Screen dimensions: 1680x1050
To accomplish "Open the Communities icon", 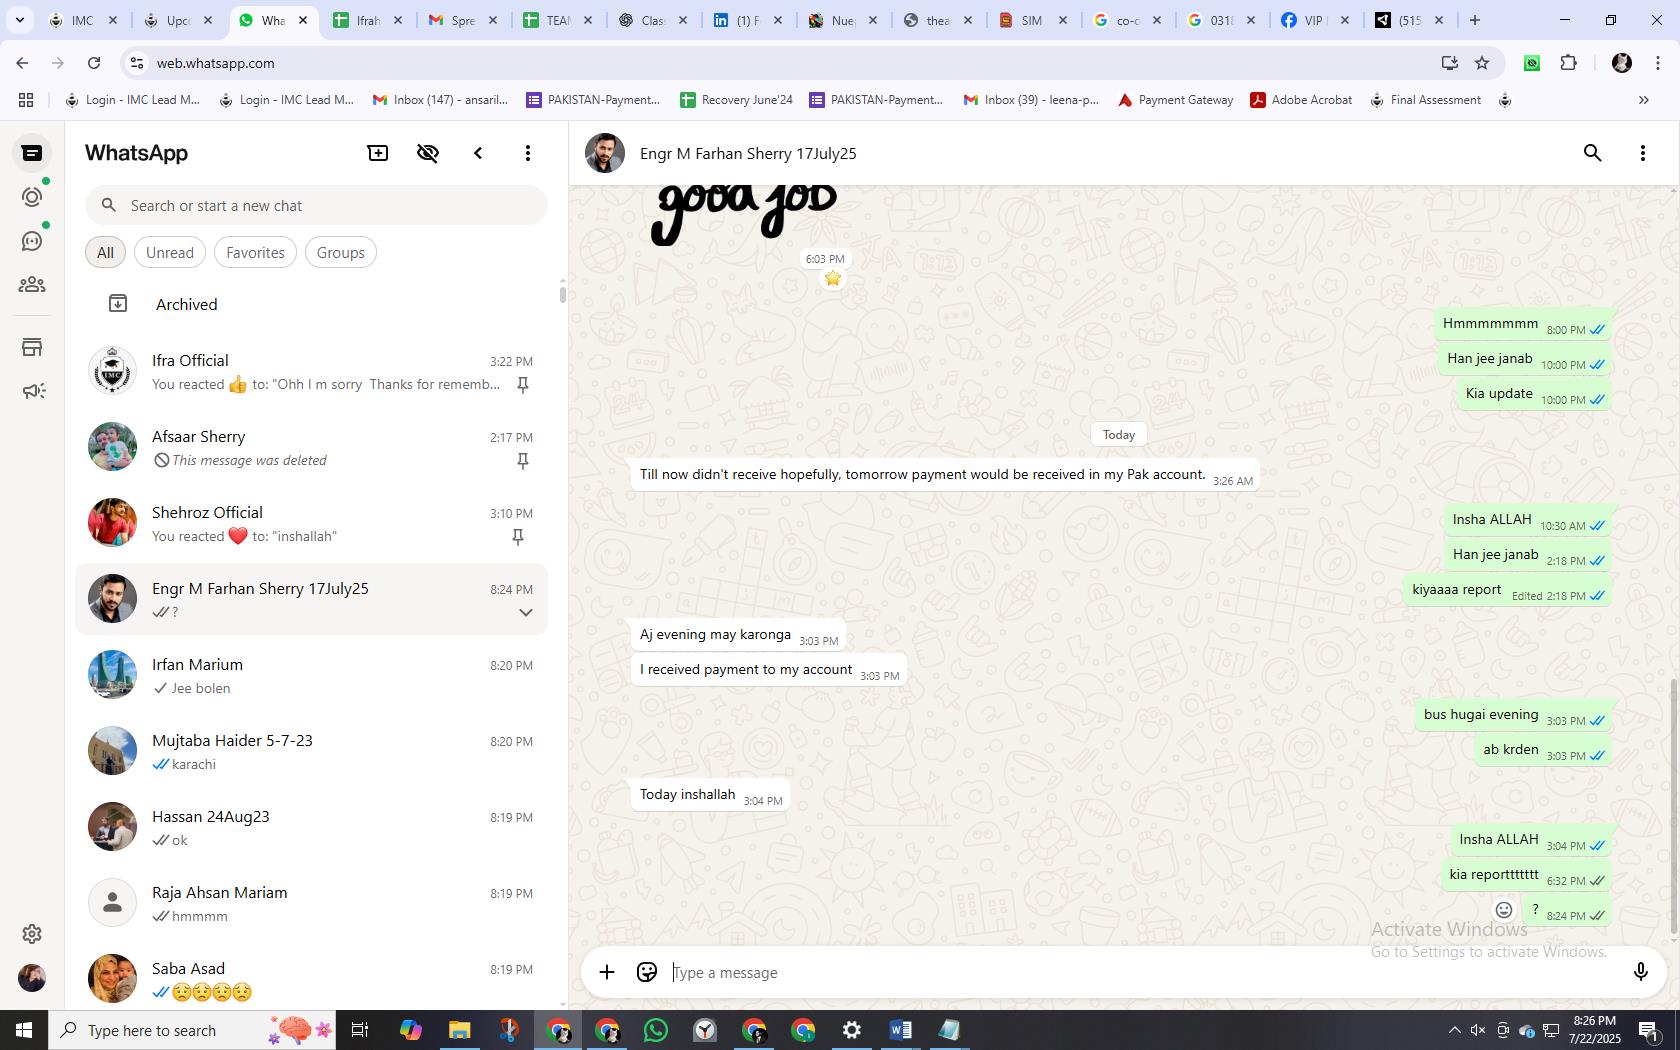I will point(32,285).
